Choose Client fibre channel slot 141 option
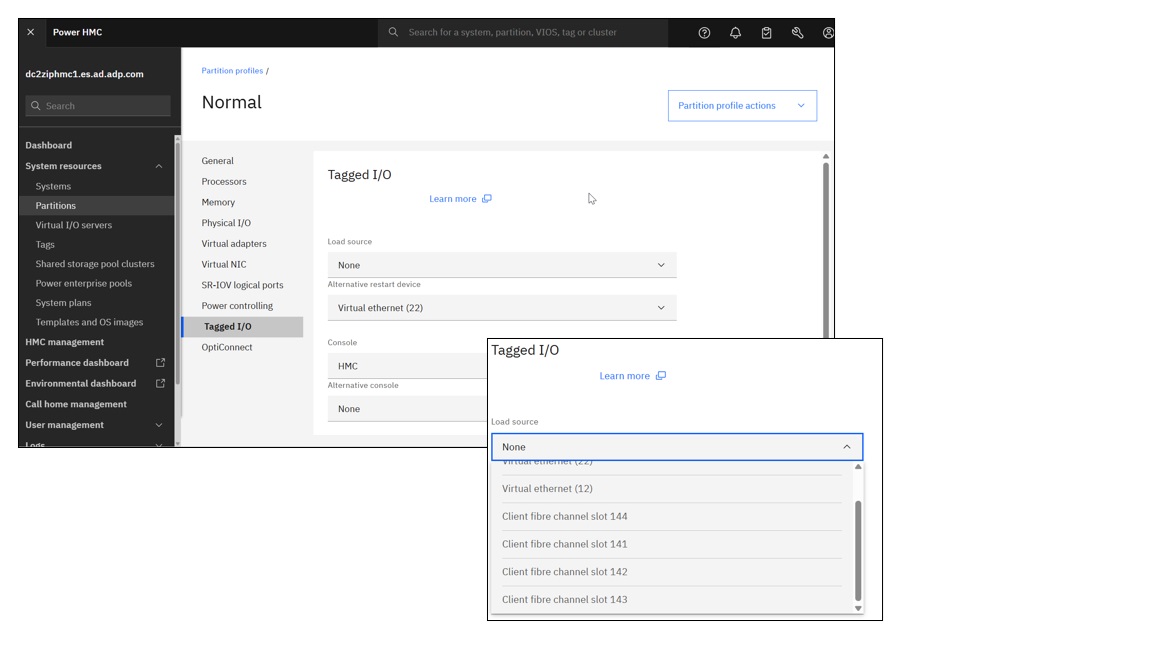This screenshot has height=648, width=1152. [x=564, y=544]
